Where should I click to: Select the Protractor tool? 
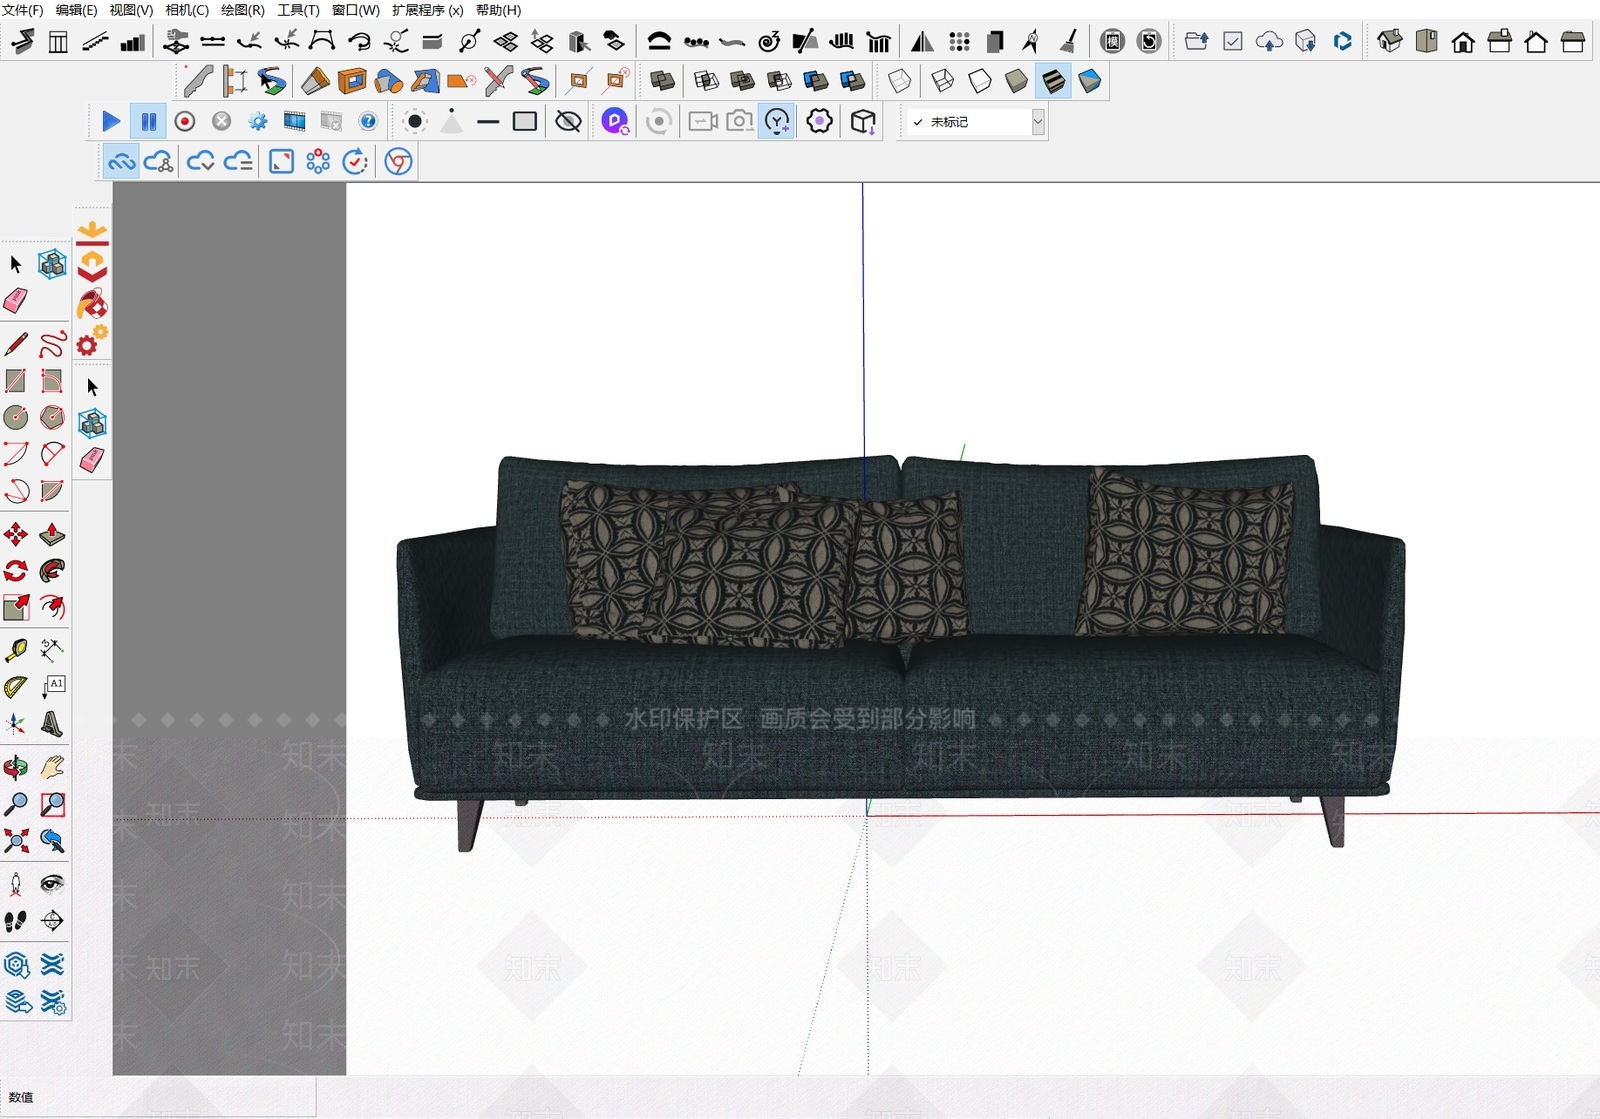(16, 687)
